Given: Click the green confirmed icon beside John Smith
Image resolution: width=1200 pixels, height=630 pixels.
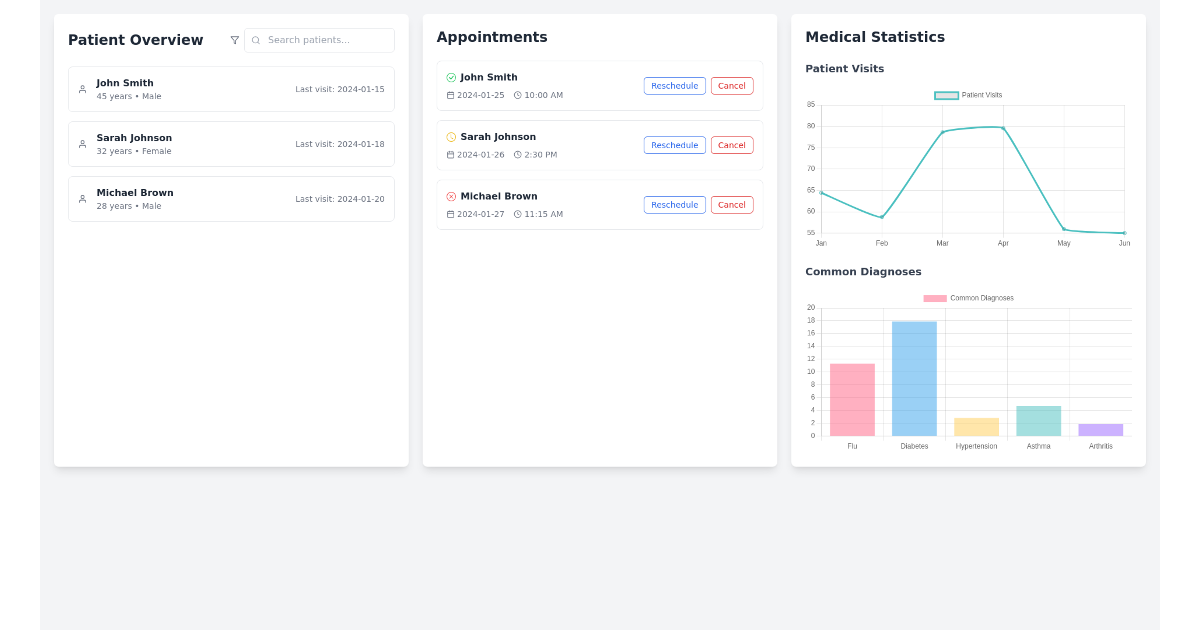Looking at the screenshot, I should pyautogui.click(x=449, y=77).
